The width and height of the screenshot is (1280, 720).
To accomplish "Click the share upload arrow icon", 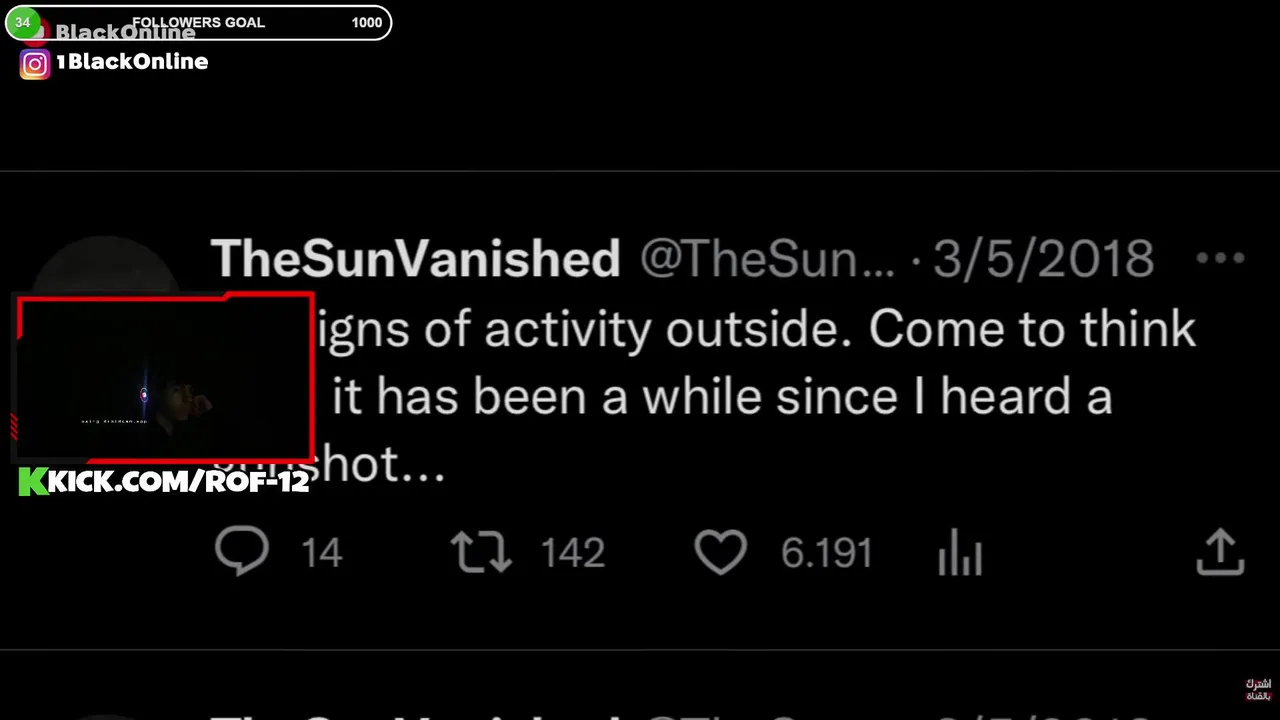I will pyautogui.click(x=1220, y=552).
